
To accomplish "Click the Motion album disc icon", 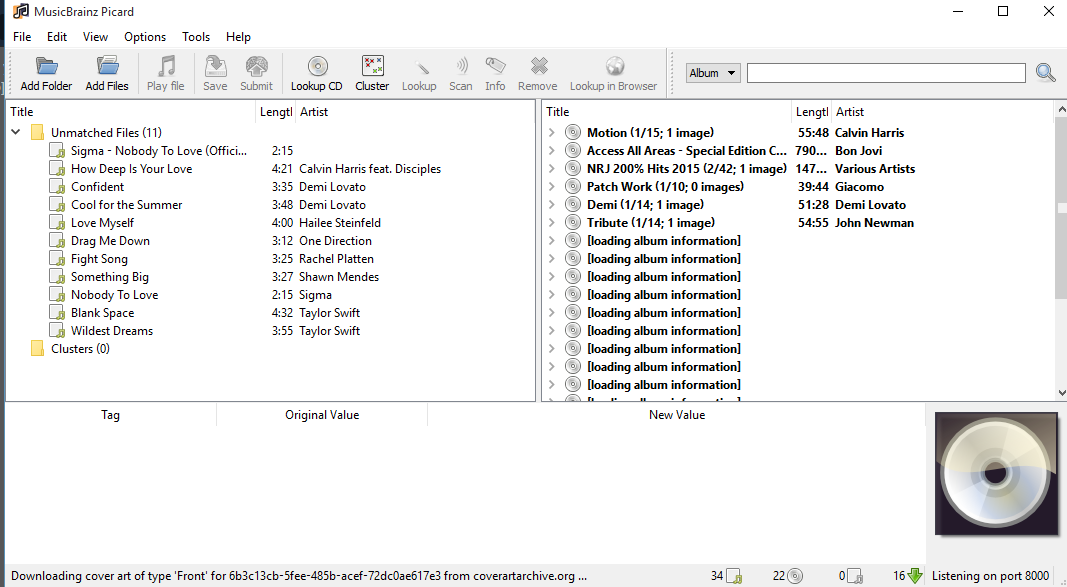I will pos(573,133).
